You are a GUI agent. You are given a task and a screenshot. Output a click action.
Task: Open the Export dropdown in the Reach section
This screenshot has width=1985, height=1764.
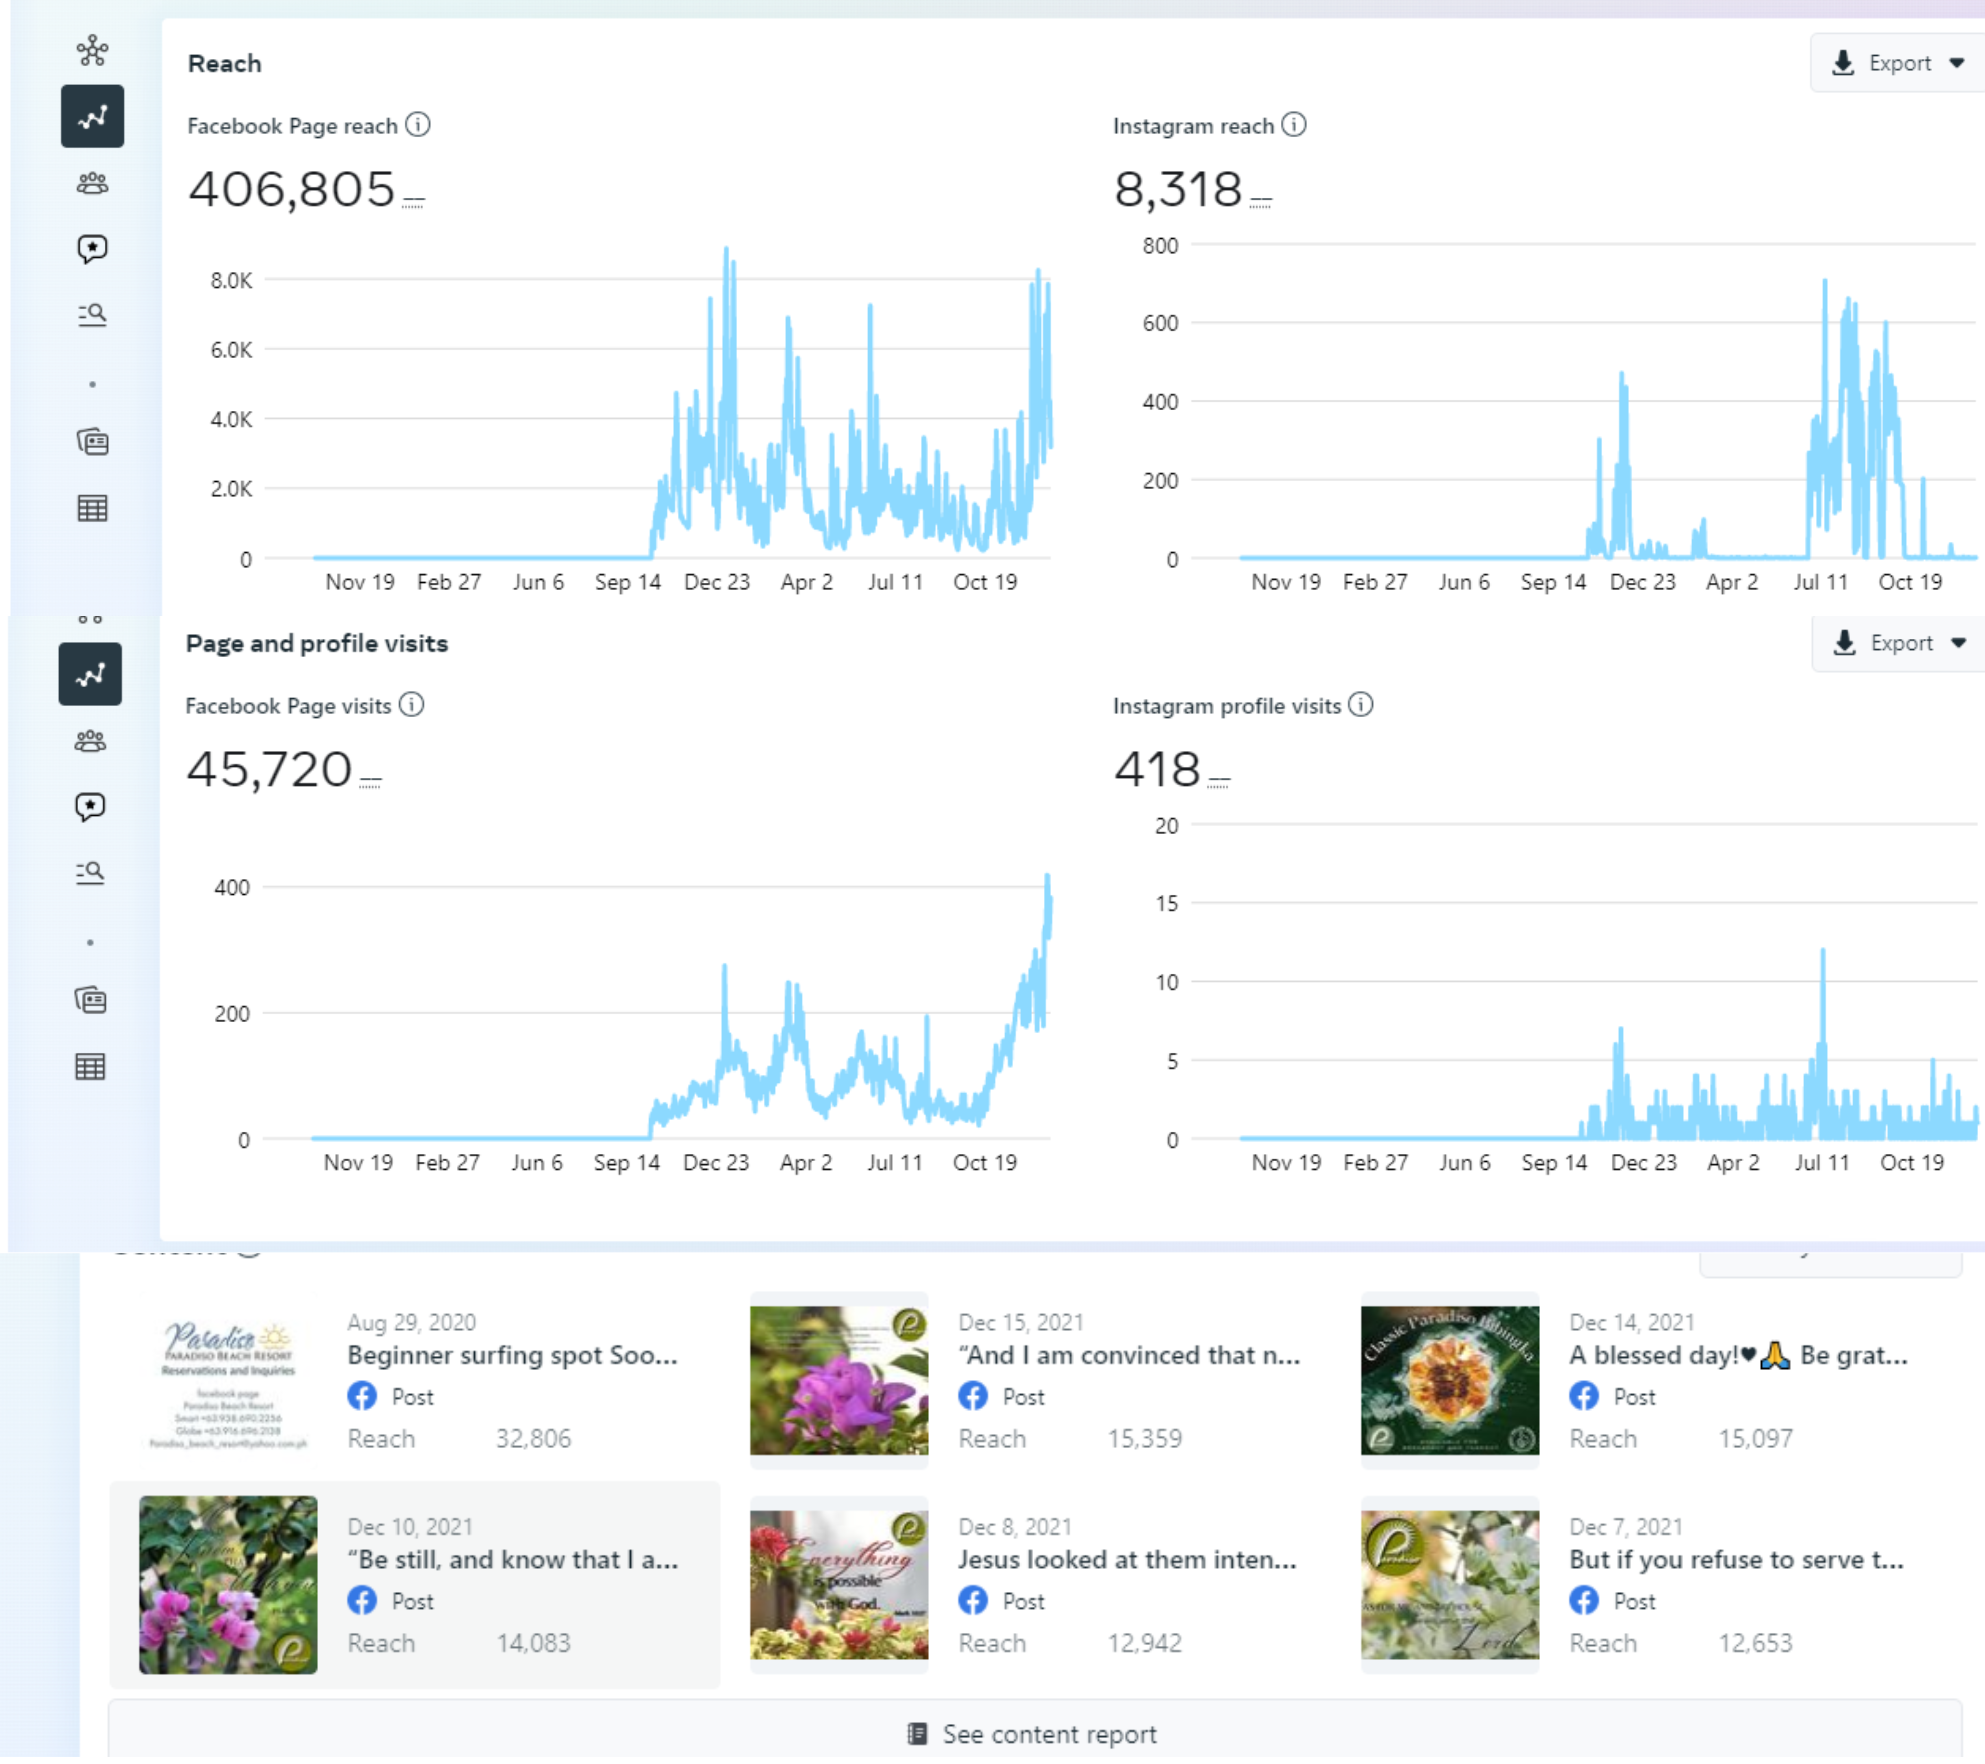pyautogui.click(x=1956, y=63)
